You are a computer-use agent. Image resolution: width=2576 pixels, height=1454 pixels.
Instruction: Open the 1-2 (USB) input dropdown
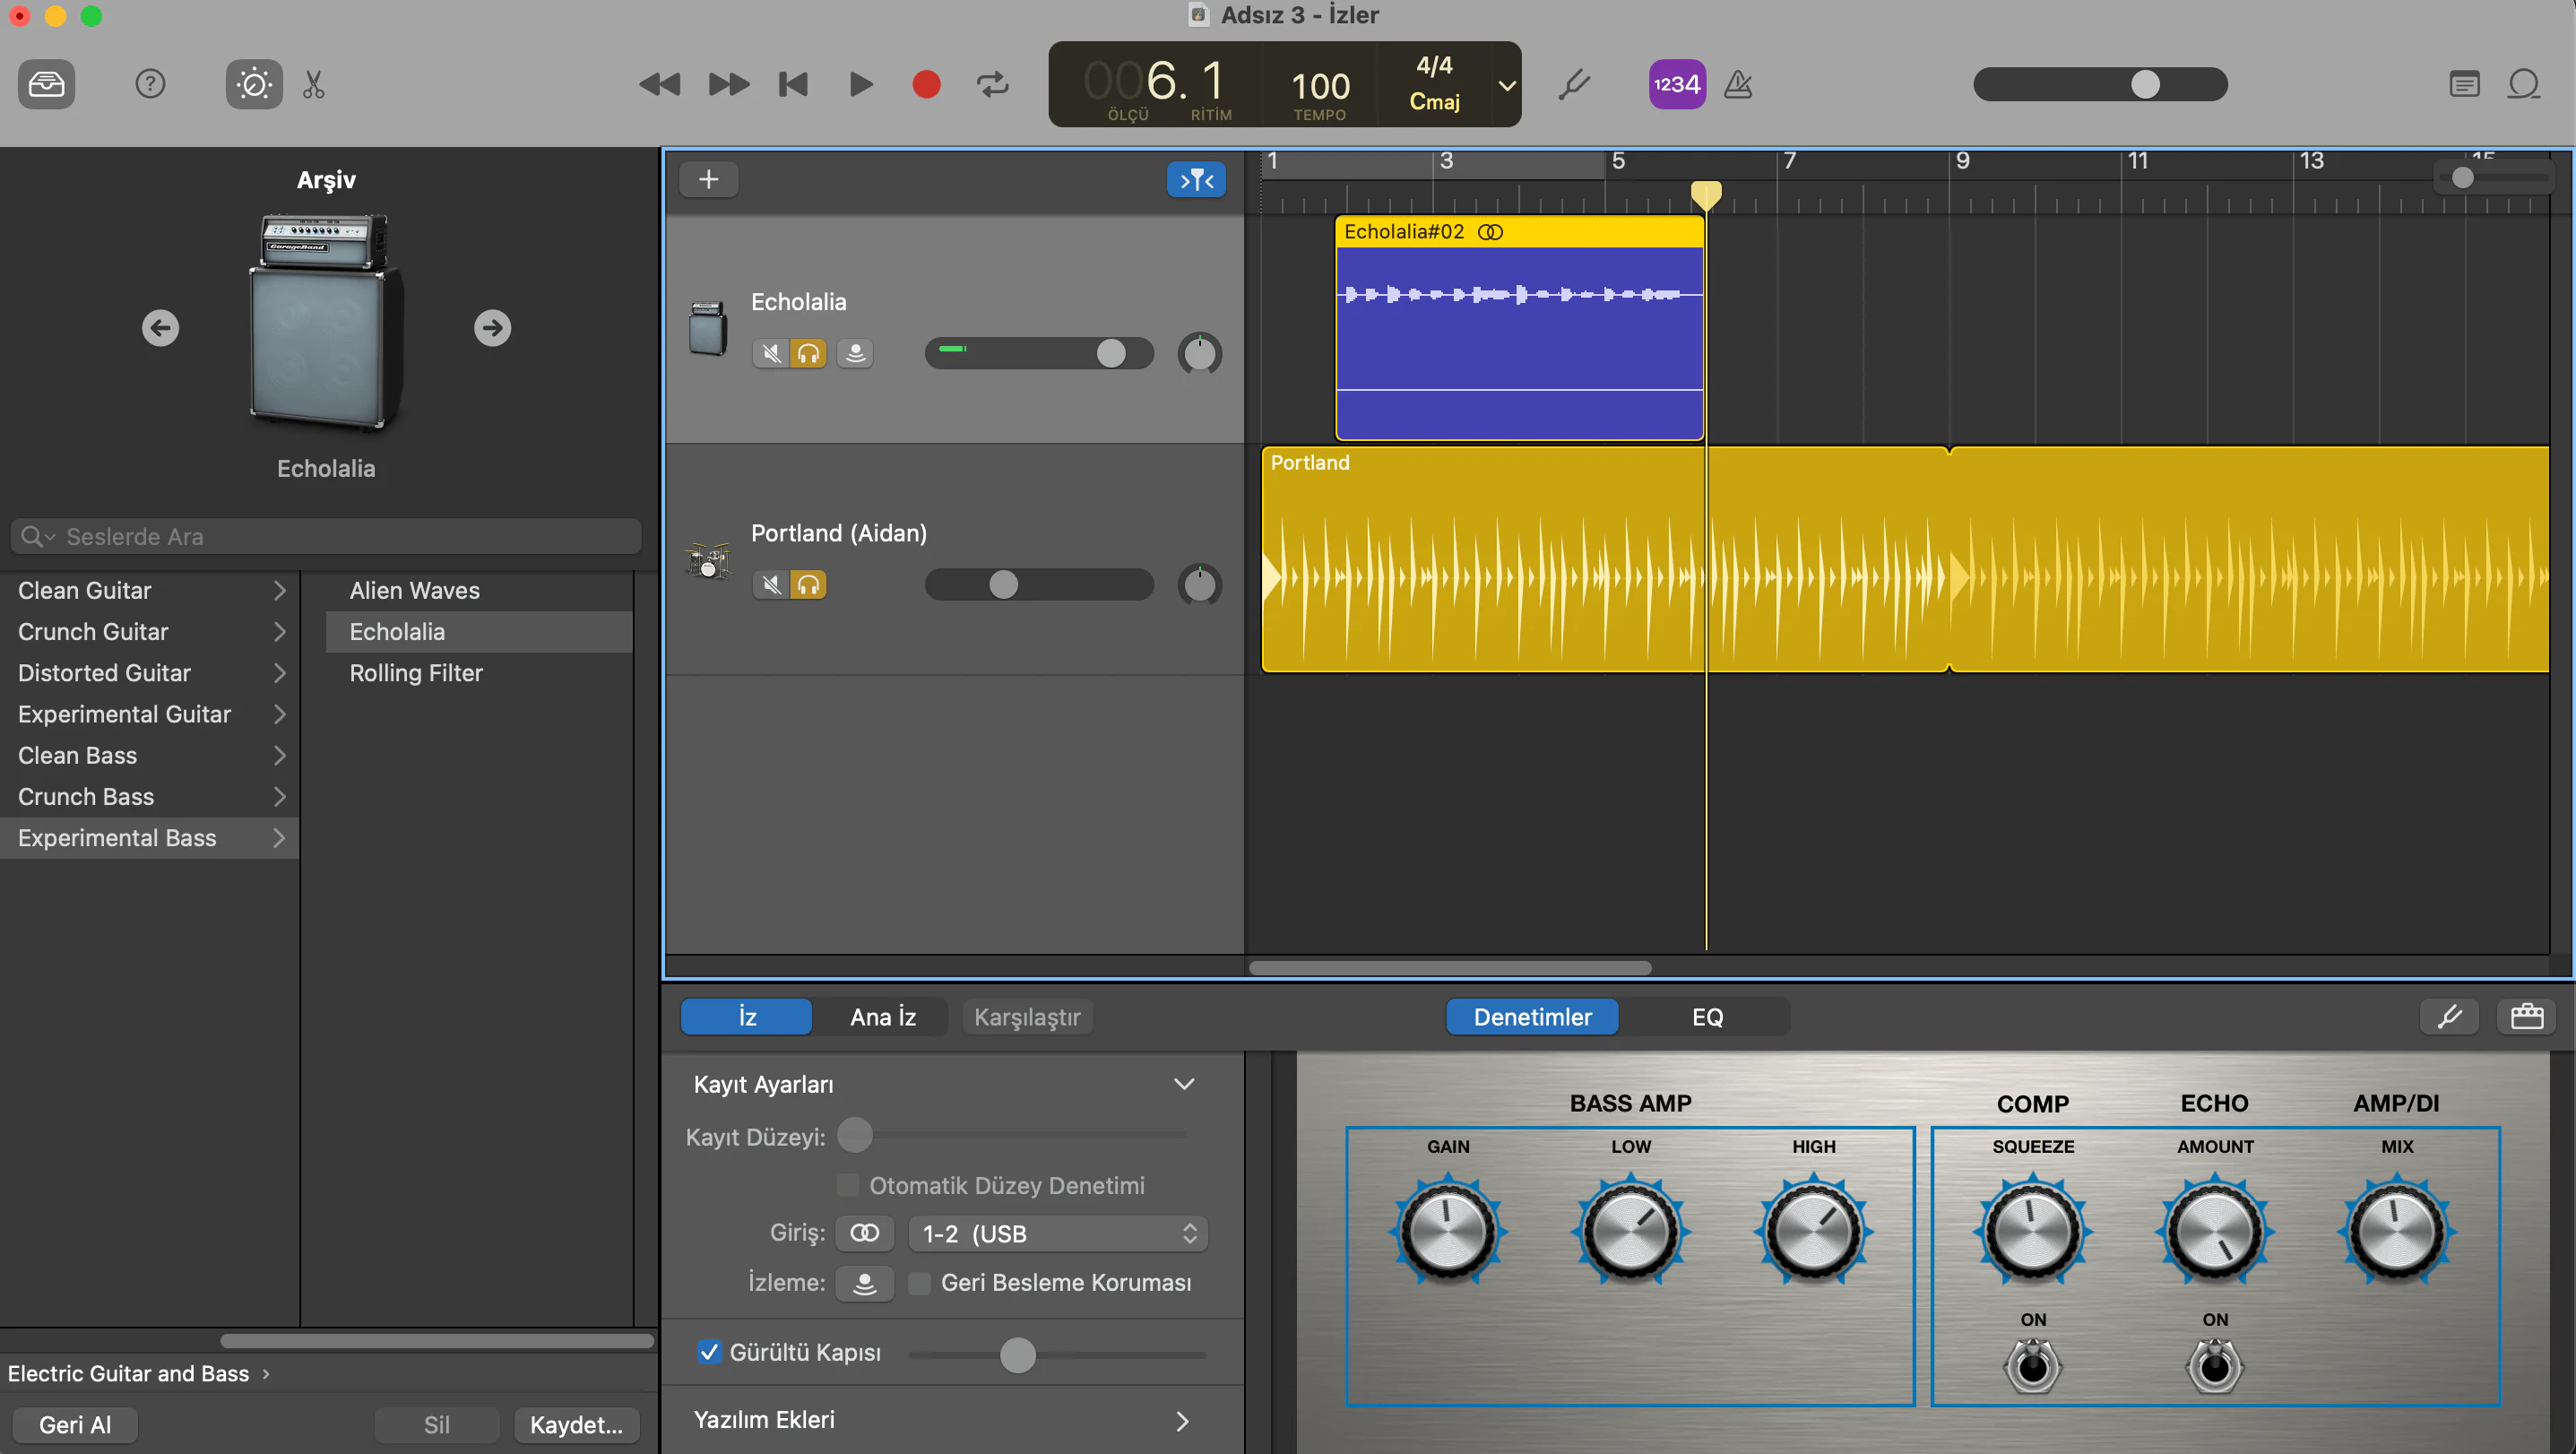[1057, 1233]
